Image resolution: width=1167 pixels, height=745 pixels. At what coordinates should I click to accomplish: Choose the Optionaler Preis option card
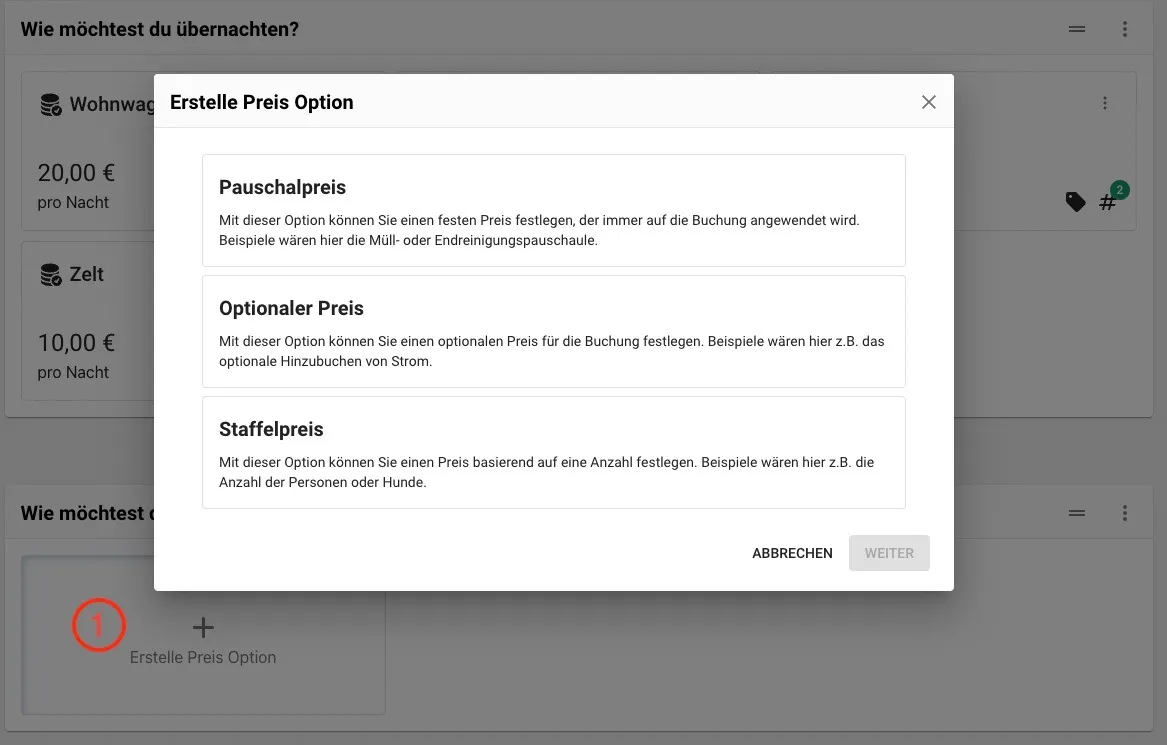pos(554,331)
